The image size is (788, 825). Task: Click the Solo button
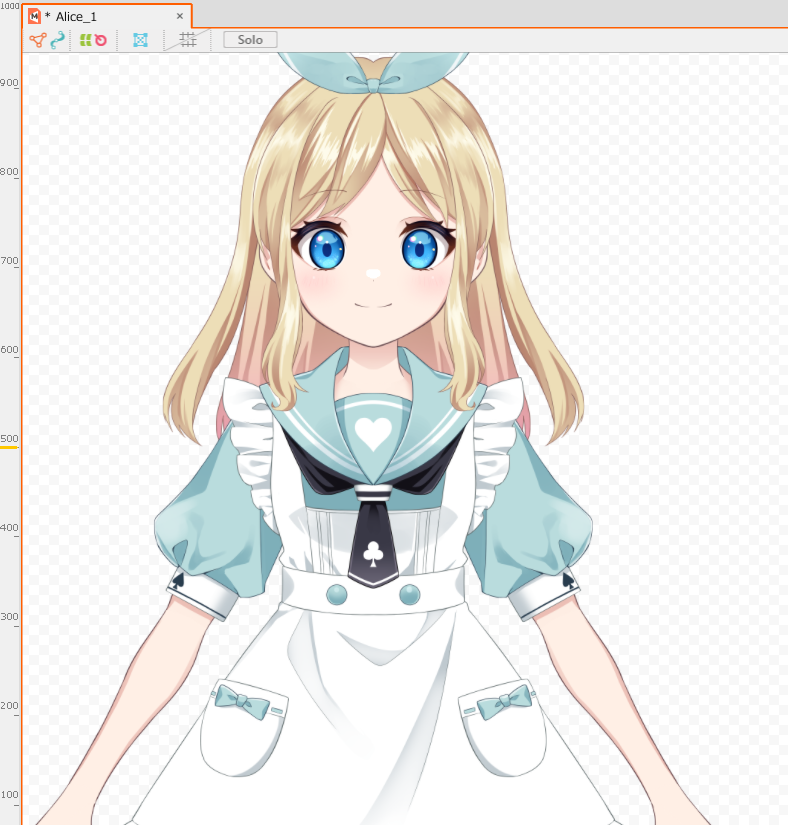pos(250,40)
